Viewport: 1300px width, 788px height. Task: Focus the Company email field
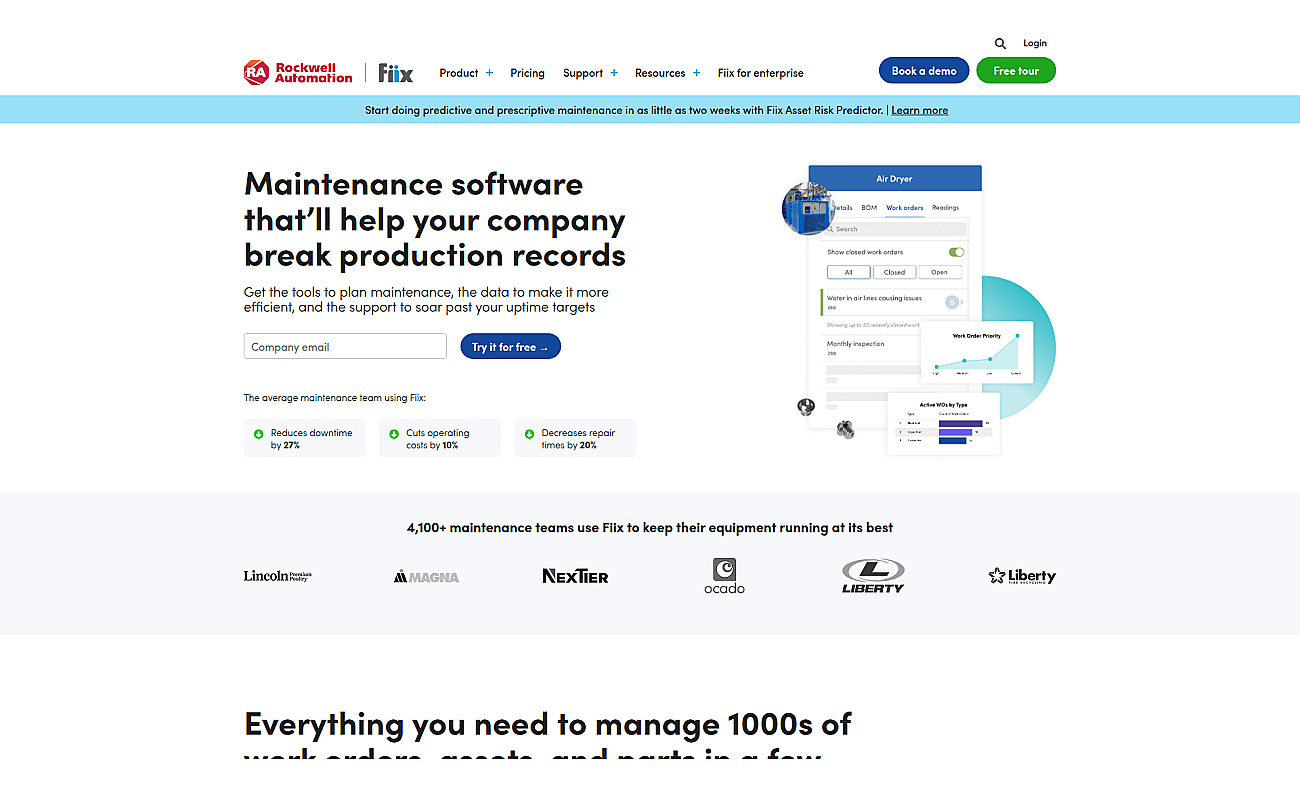(345, 347)
